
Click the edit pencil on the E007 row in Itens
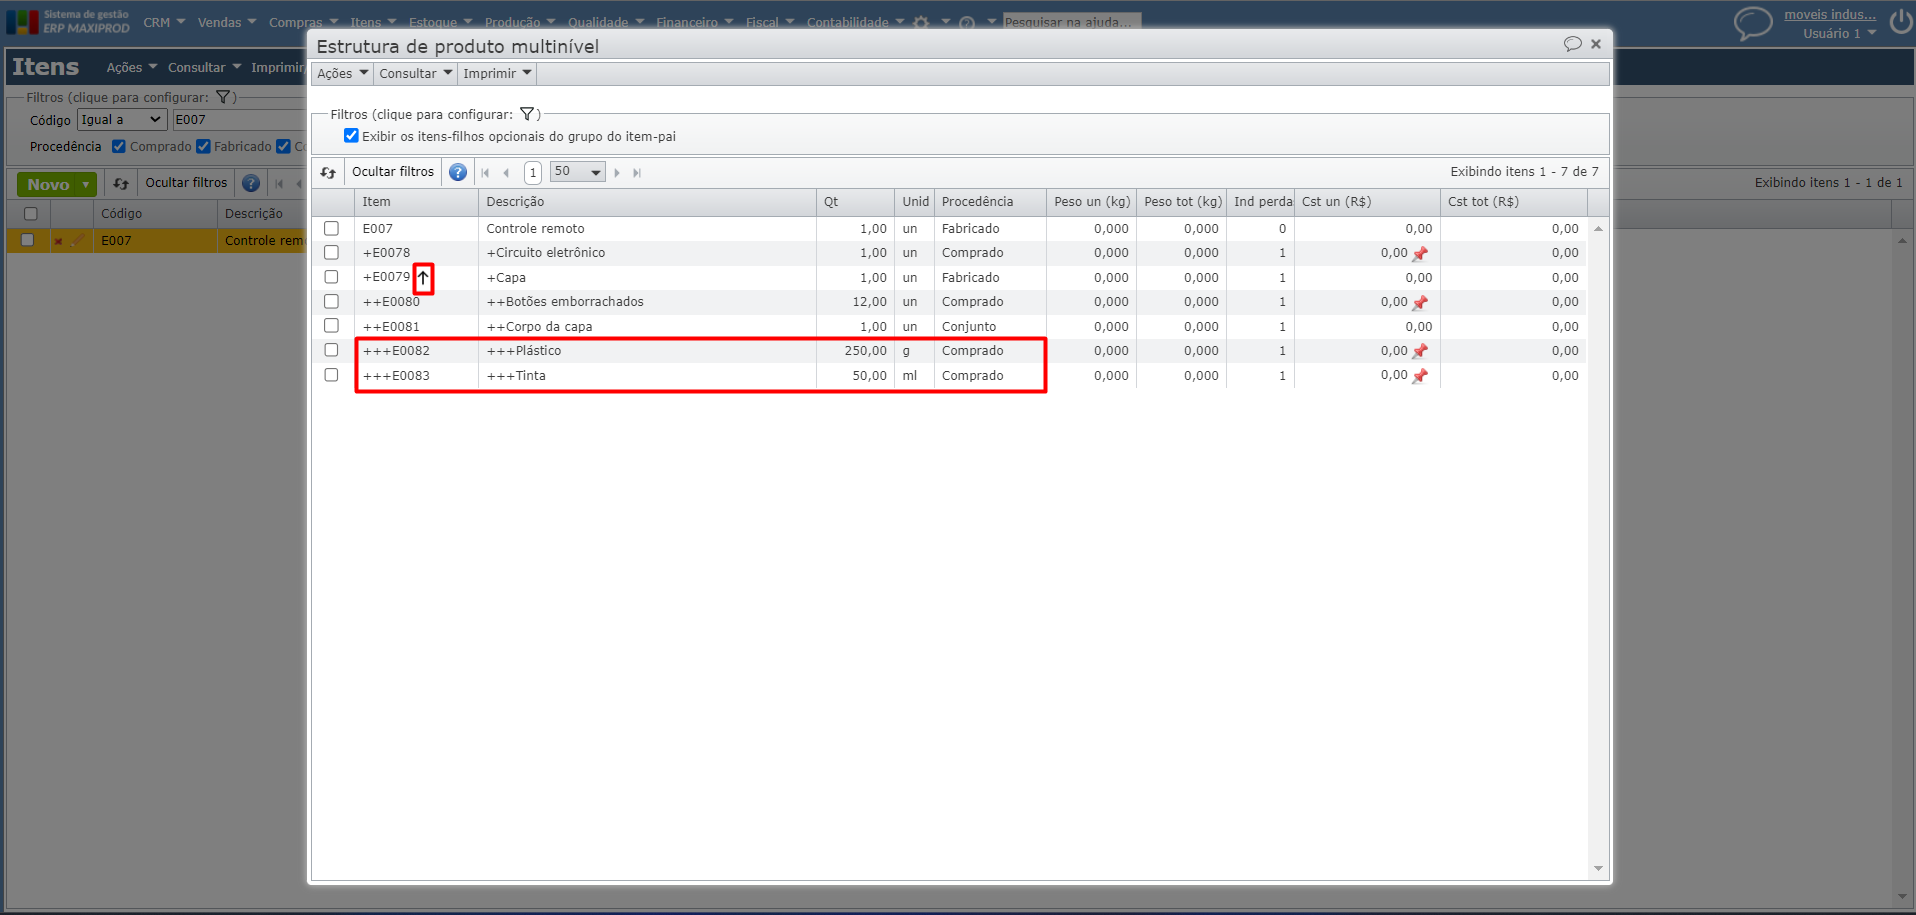click(76, 241)
